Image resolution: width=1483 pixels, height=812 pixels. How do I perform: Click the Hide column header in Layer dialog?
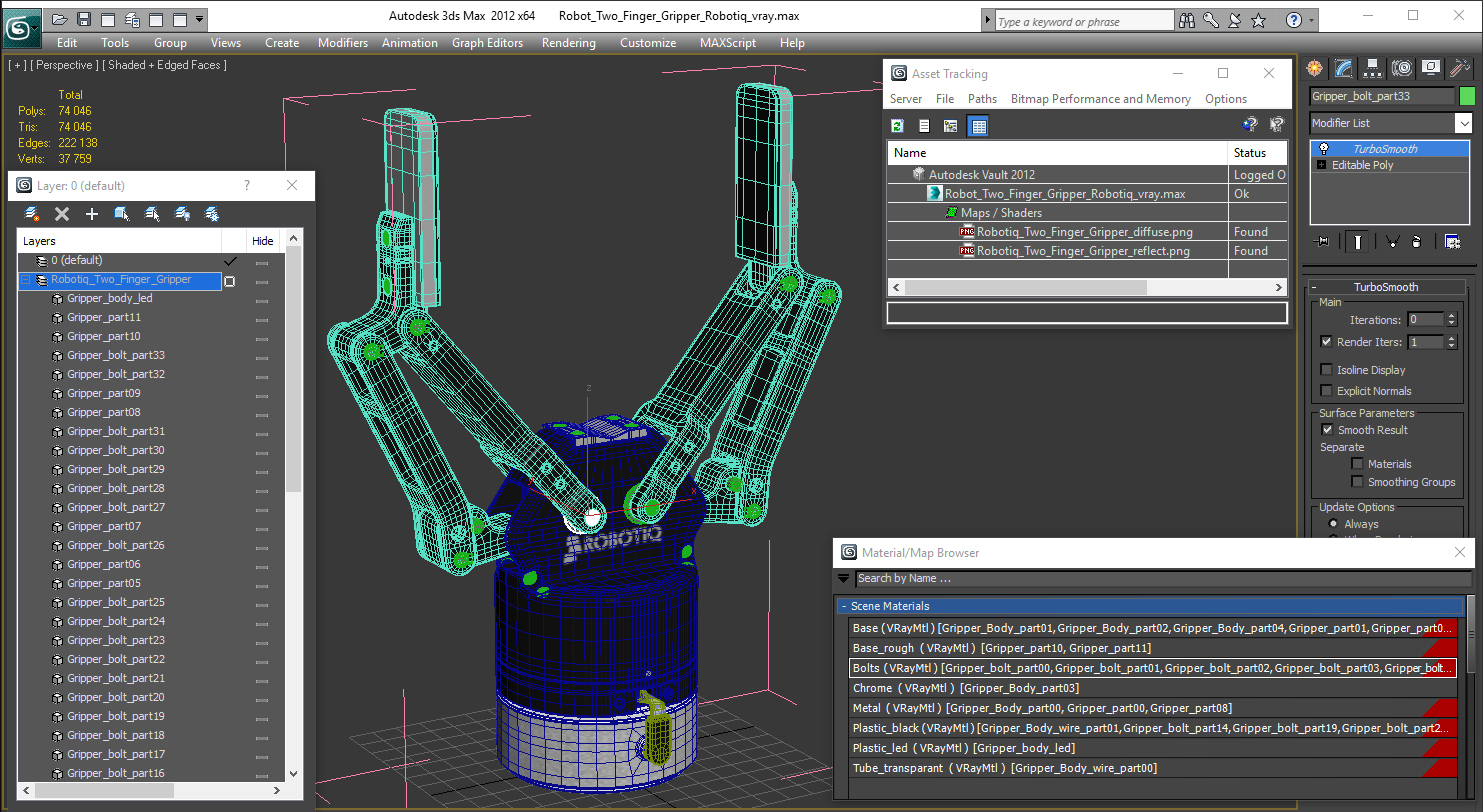(263, 241)
